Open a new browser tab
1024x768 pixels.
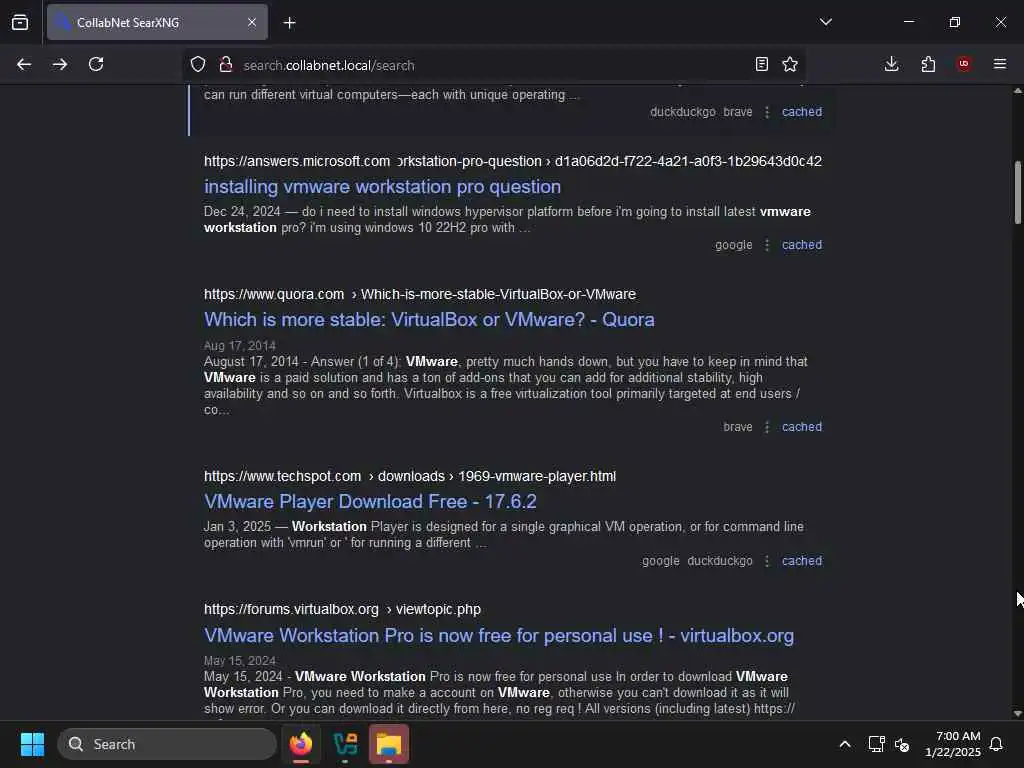pyautogui.click(x=289, y=23)
